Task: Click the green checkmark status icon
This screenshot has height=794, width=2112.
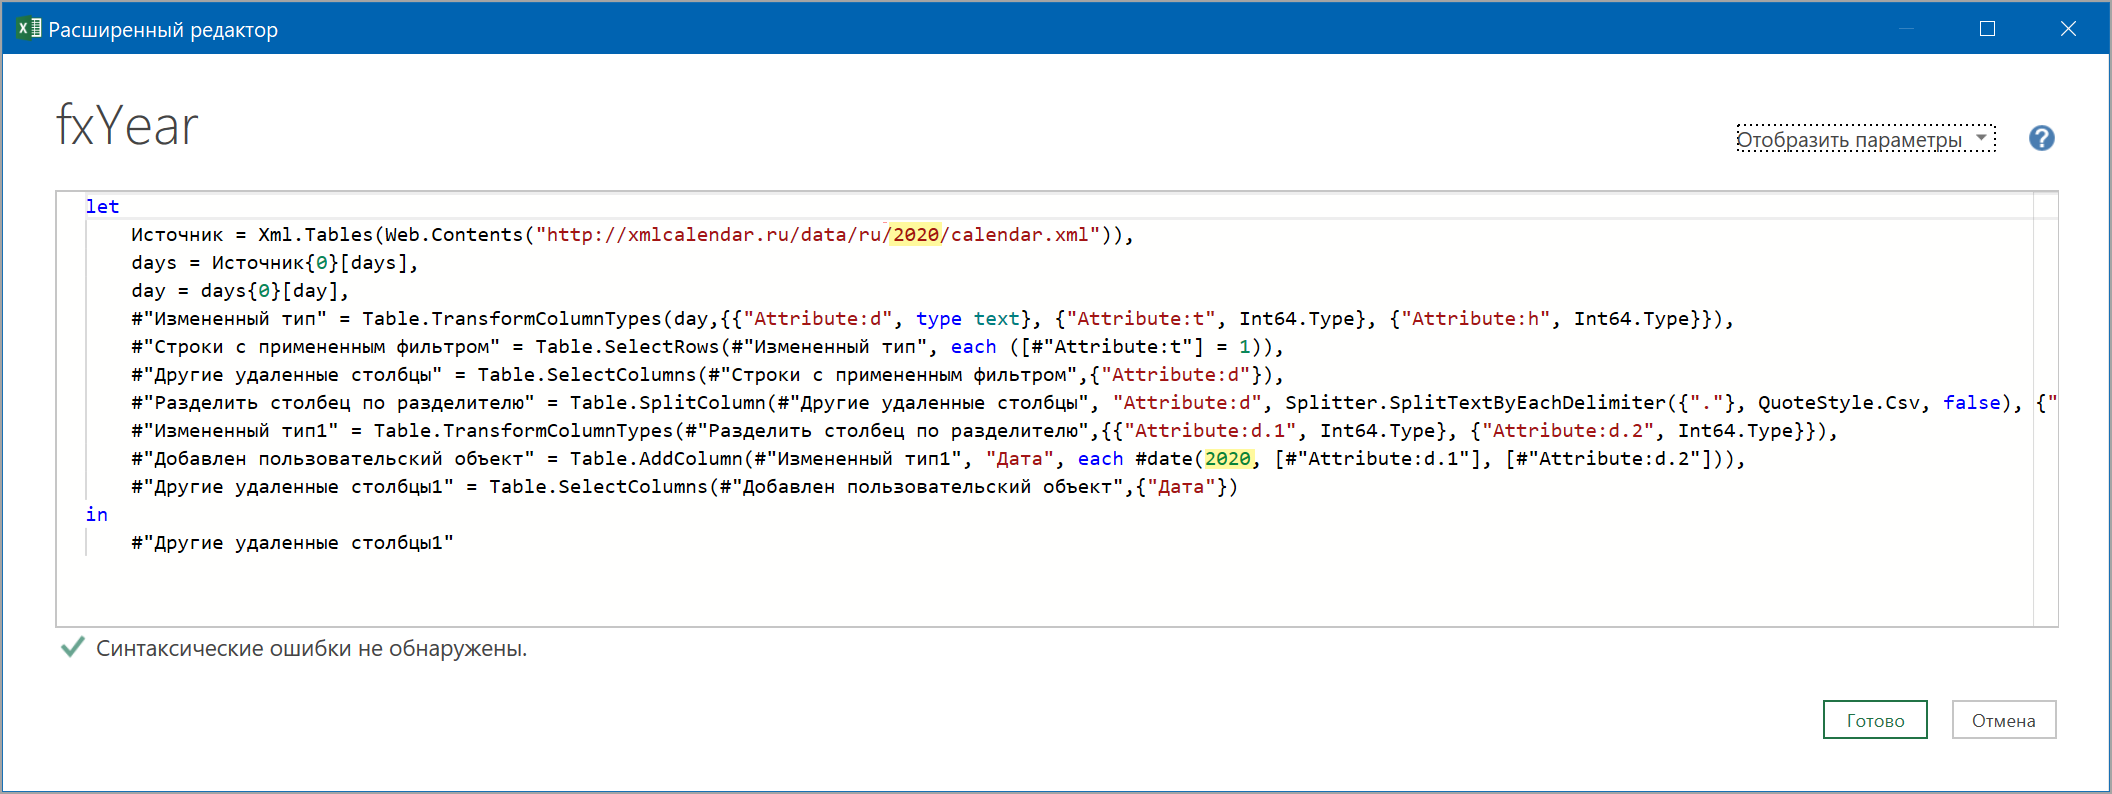Action: coord(72,648)
